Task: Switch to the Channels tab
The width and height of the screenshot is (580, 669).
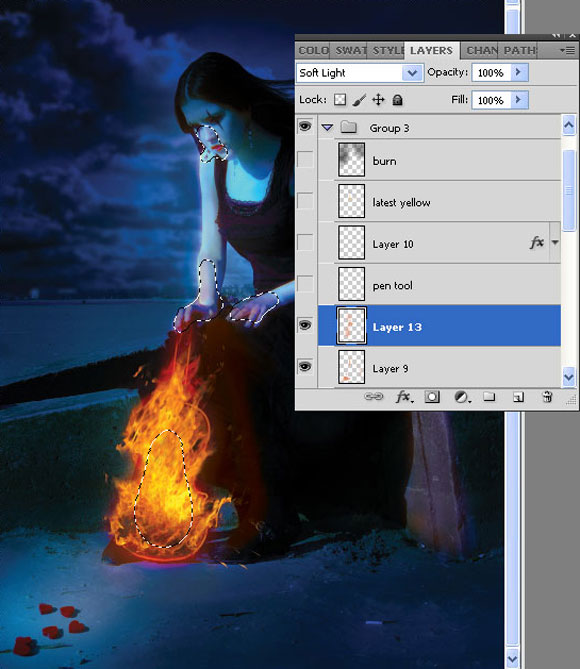Action: coord(482,50)
